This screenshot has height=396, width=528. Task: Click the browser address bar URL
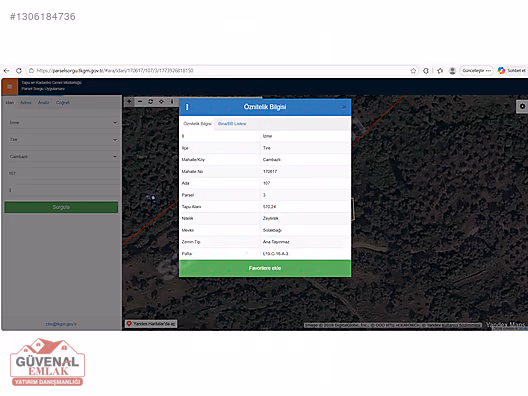pos(115,71)
